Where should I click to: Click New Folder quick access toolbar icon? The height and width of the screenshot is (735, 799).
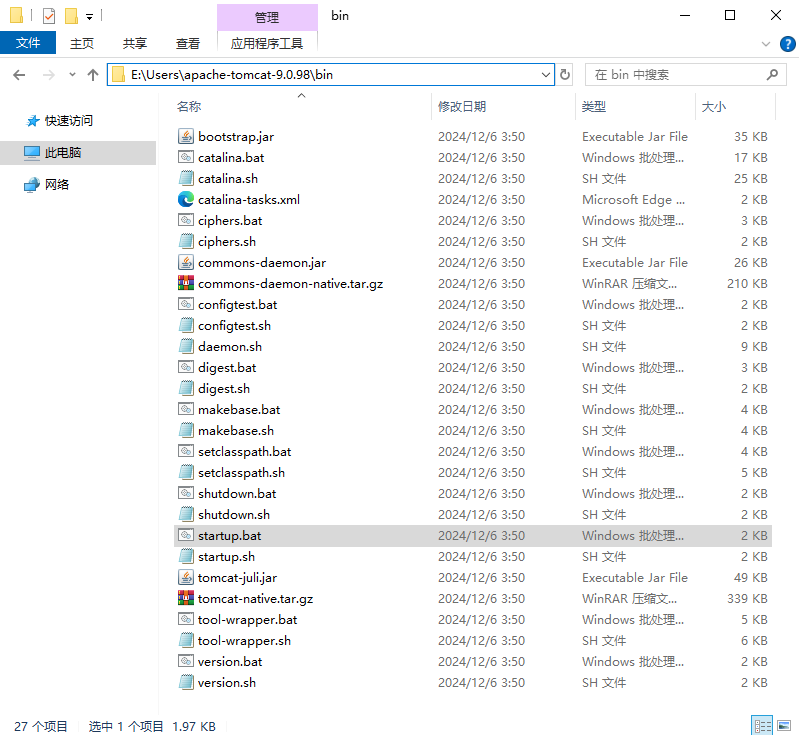pos(71,16)
